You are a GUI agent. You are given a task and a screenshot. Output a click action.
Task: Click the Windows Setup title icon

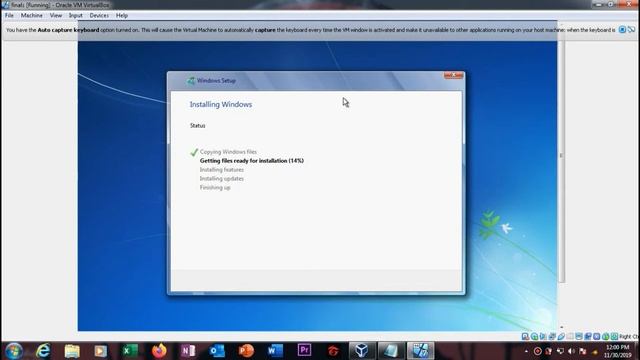[191, 81]
